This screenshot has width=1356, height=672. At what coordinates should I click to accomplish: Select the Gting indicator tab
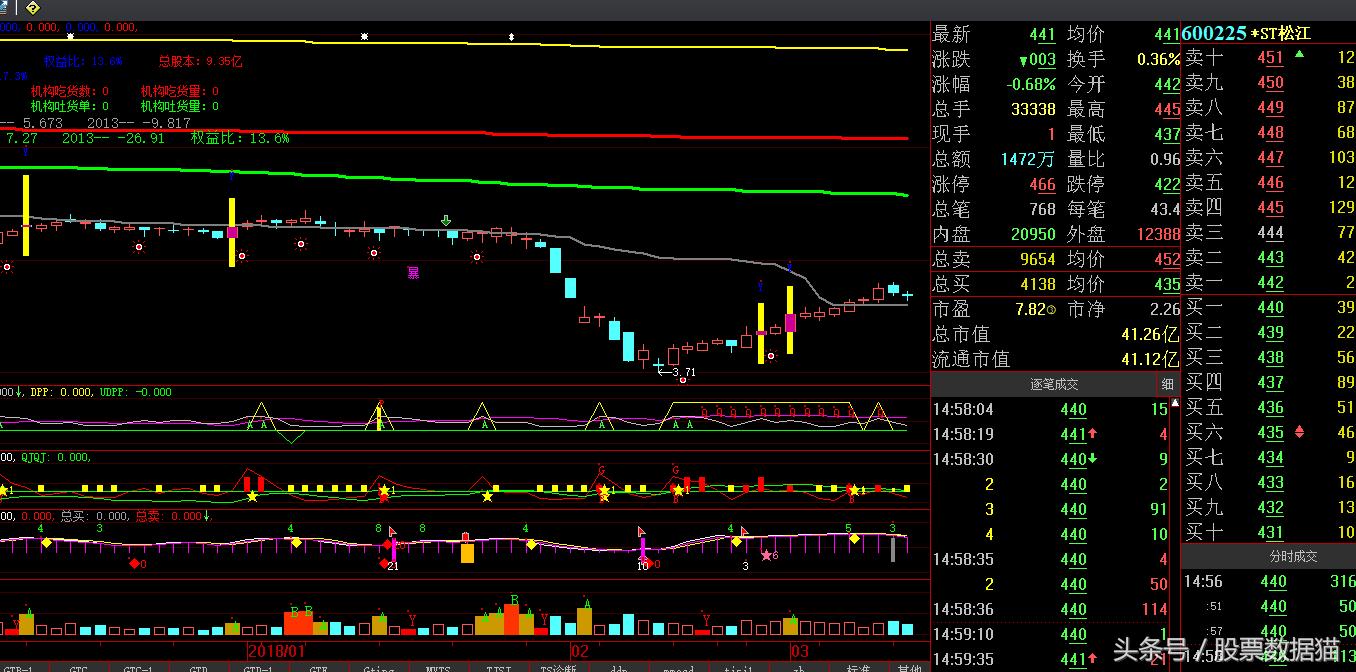[x=378, y=668]
